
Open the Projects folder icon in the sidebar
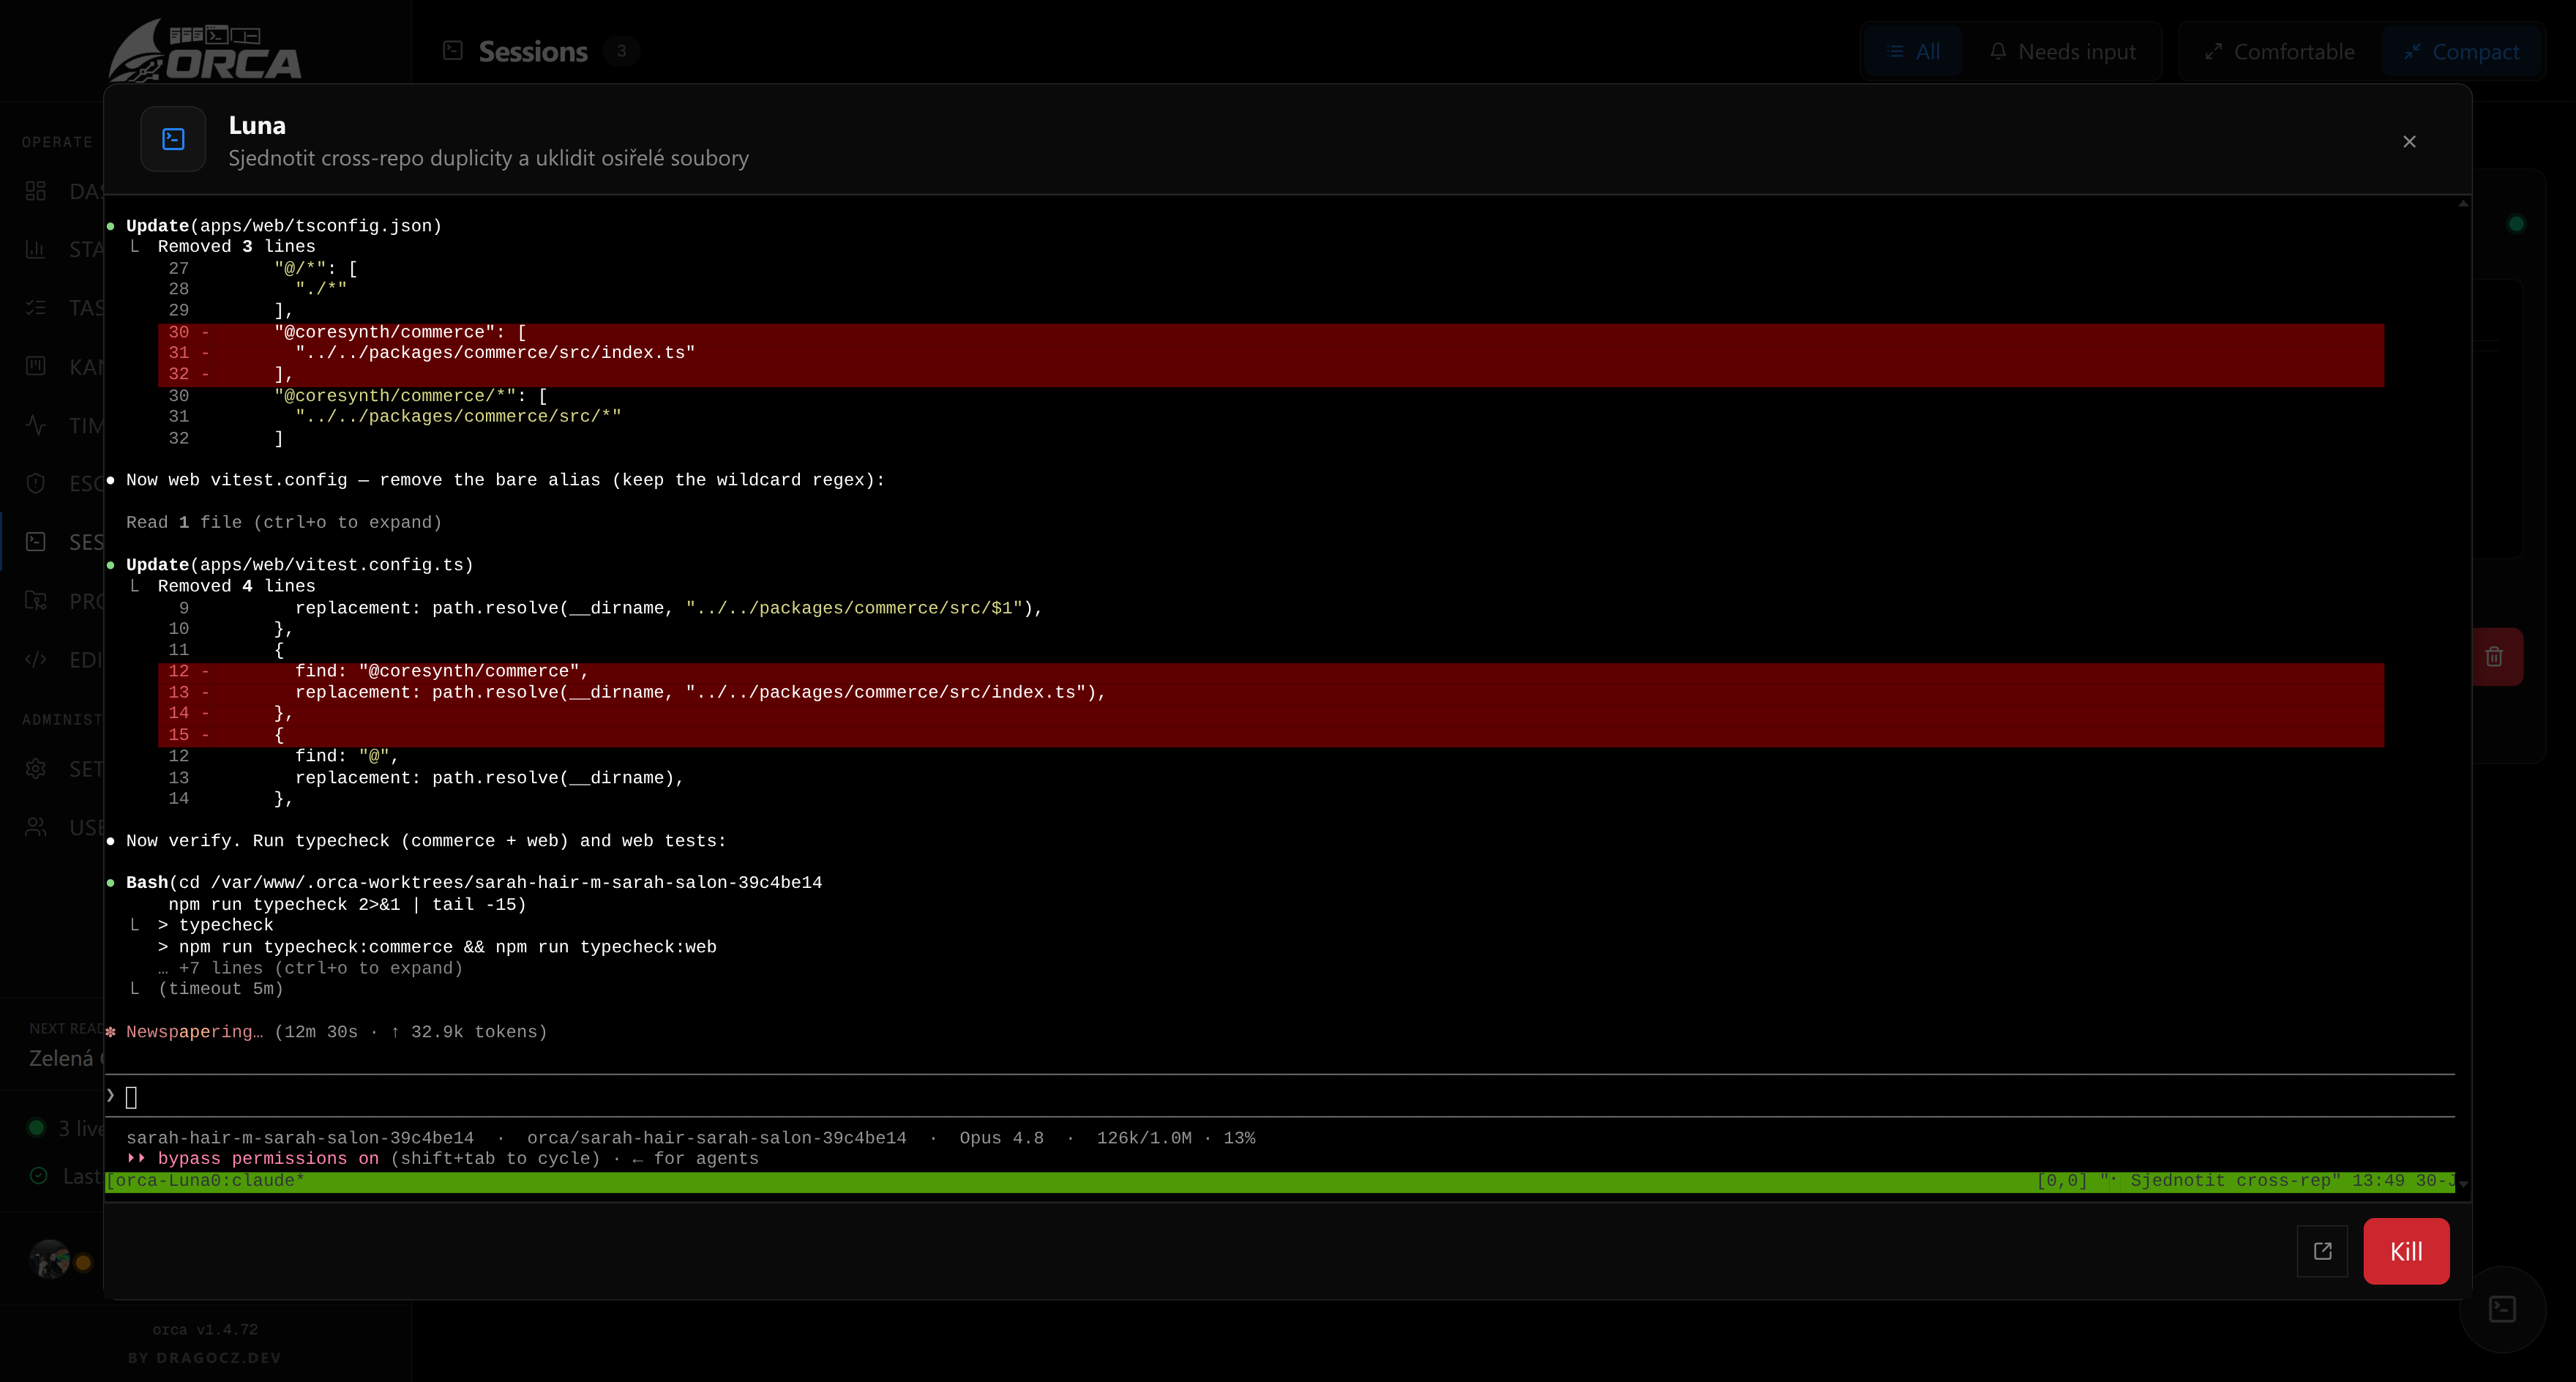click(x=36, y=600)
